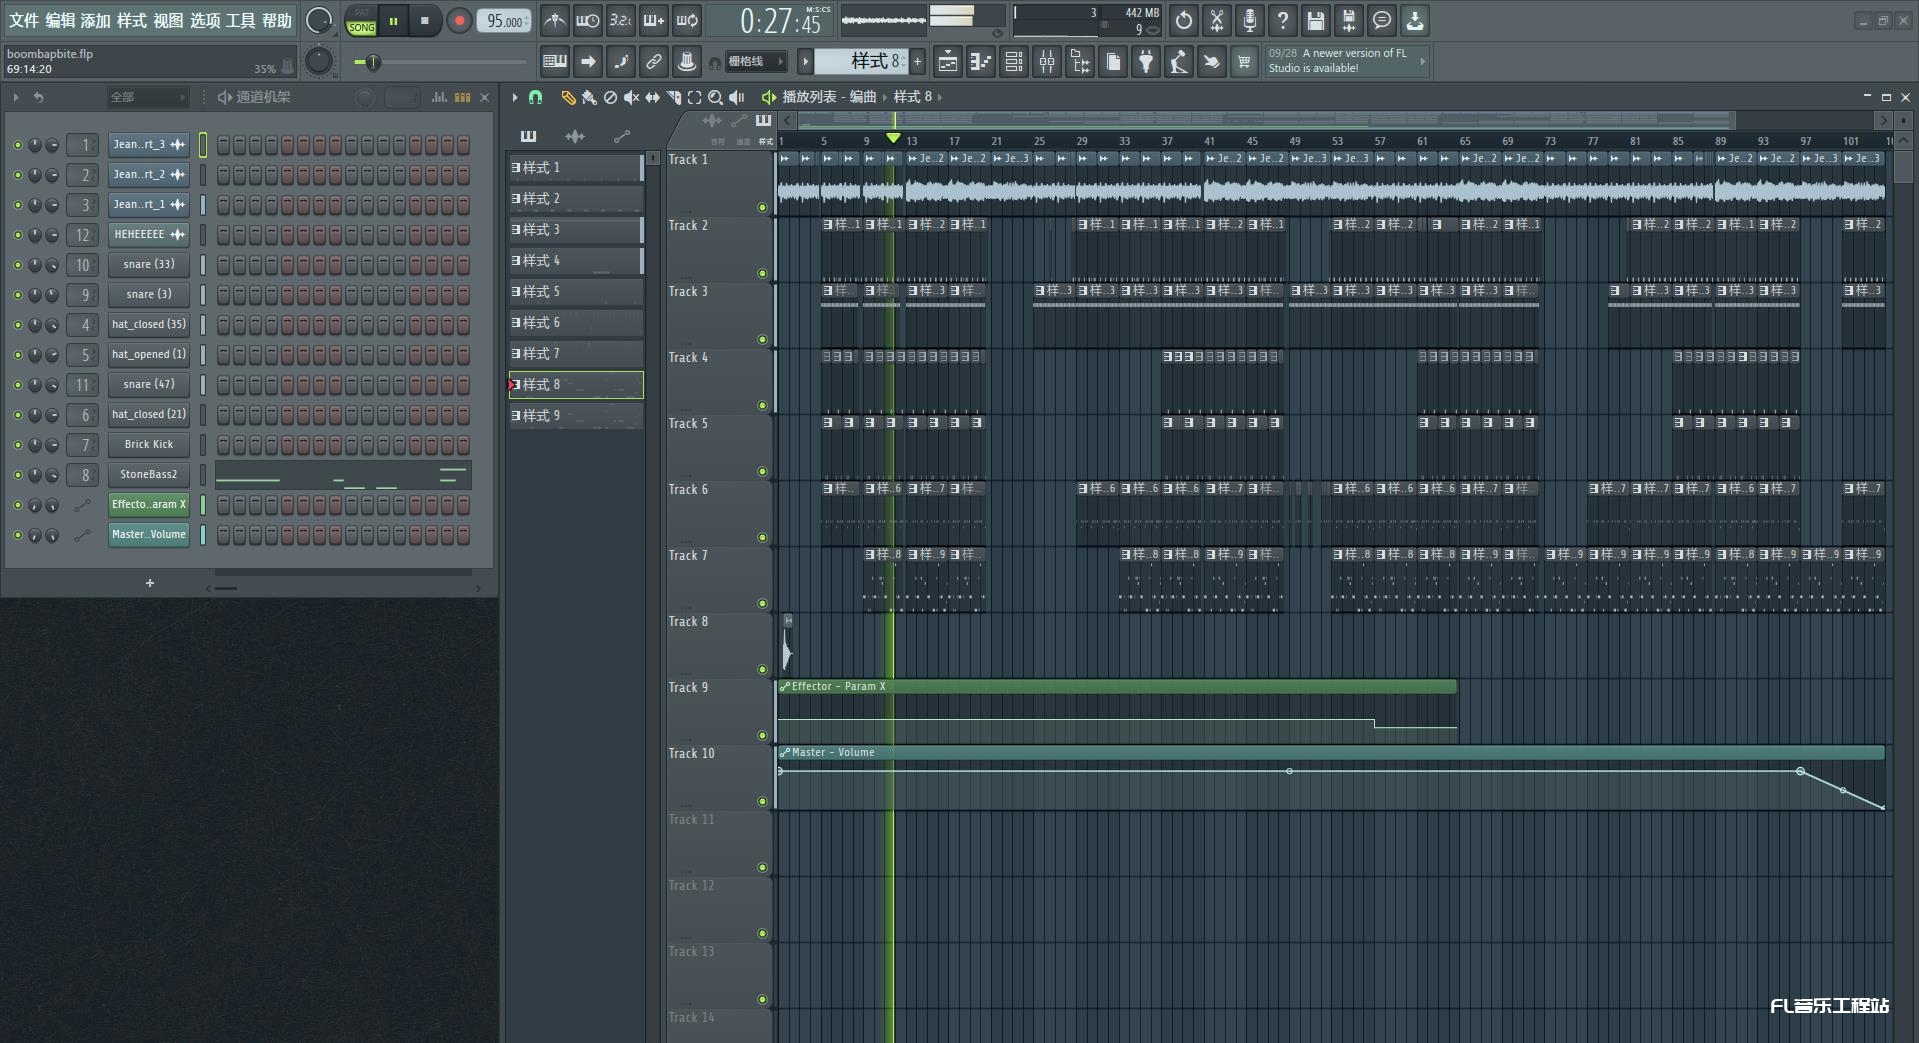Select the pencil draw tool in playlist

click(x=567, y=97)
